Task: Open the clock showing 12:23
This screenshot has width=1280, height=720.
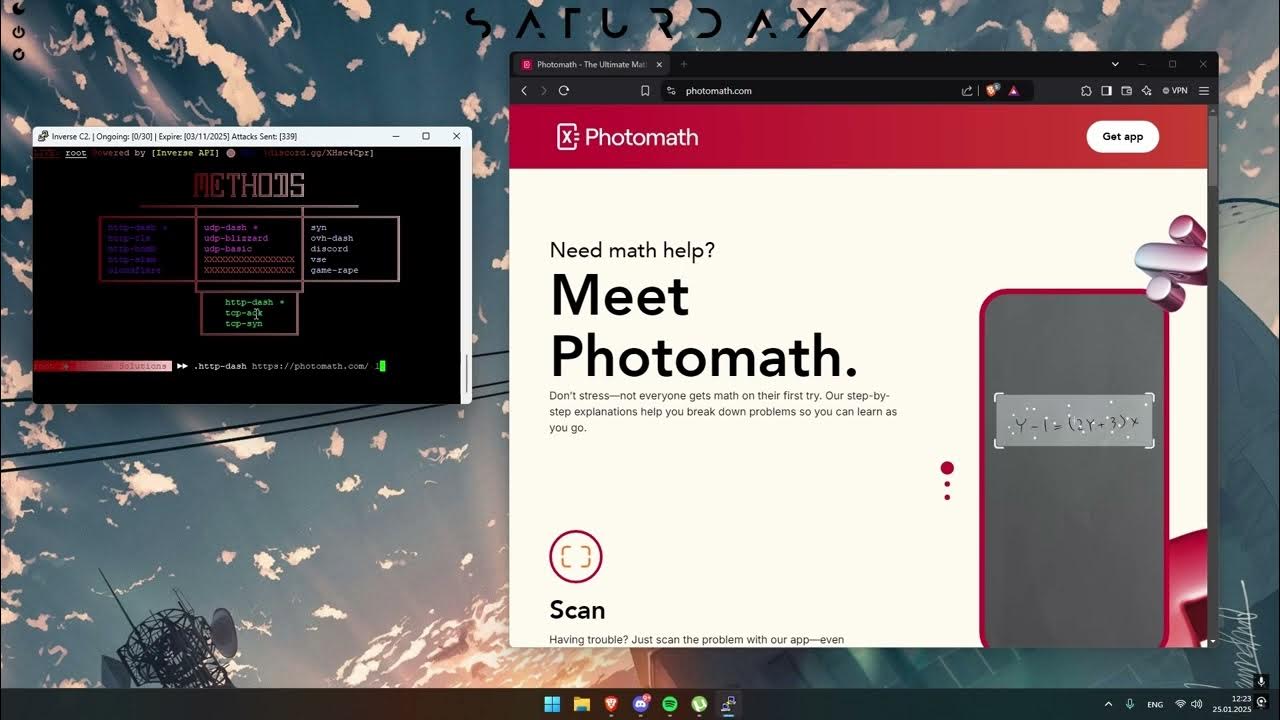Action: point(1232,704)
